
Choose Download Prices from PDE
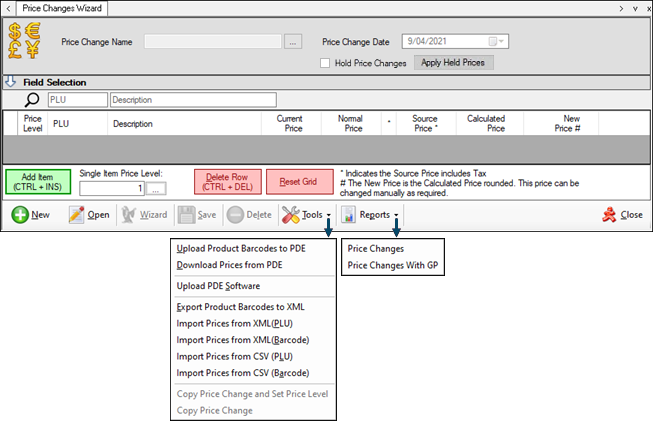229,265
